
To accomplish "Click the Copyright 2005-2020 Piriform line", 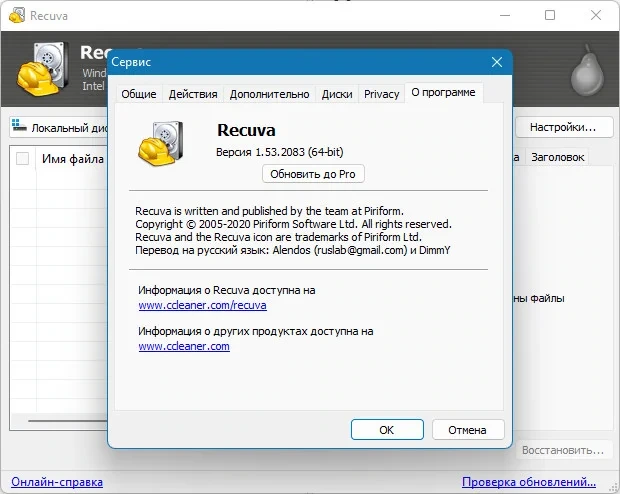I will tap(293, 224).
